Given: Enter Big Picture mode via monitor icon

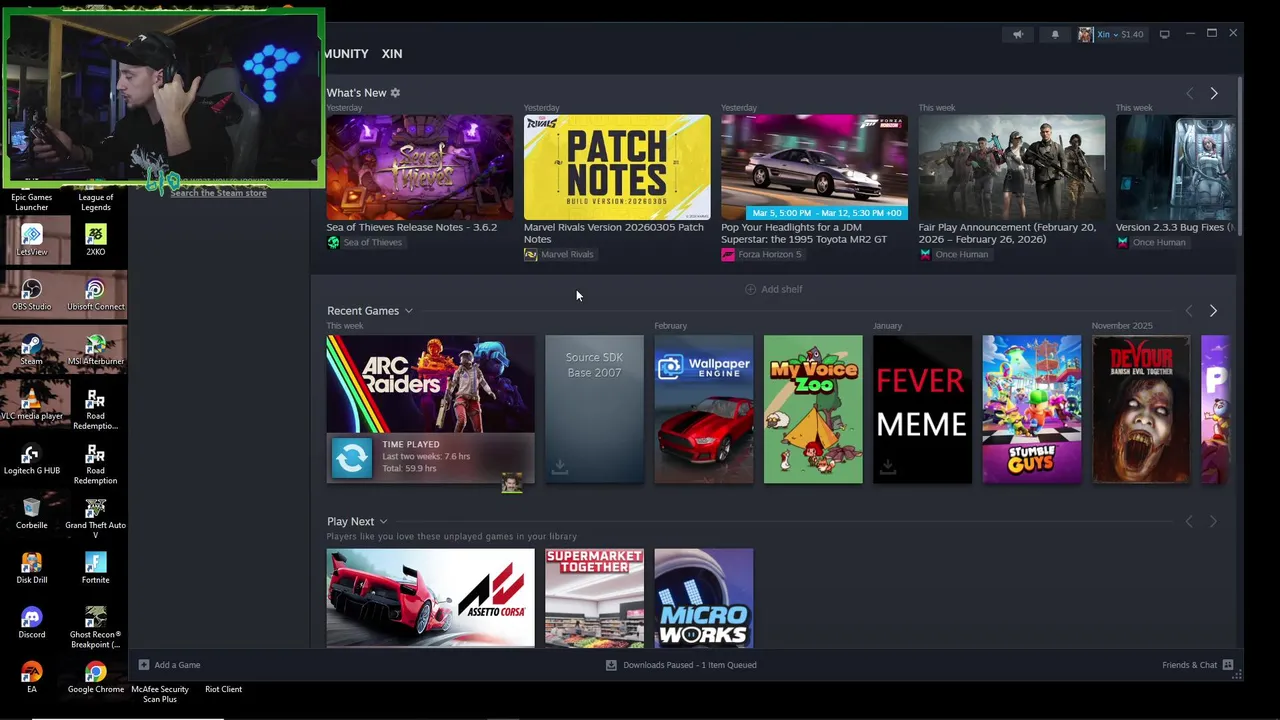Looking at the screenshot, I should (1164, 34).
